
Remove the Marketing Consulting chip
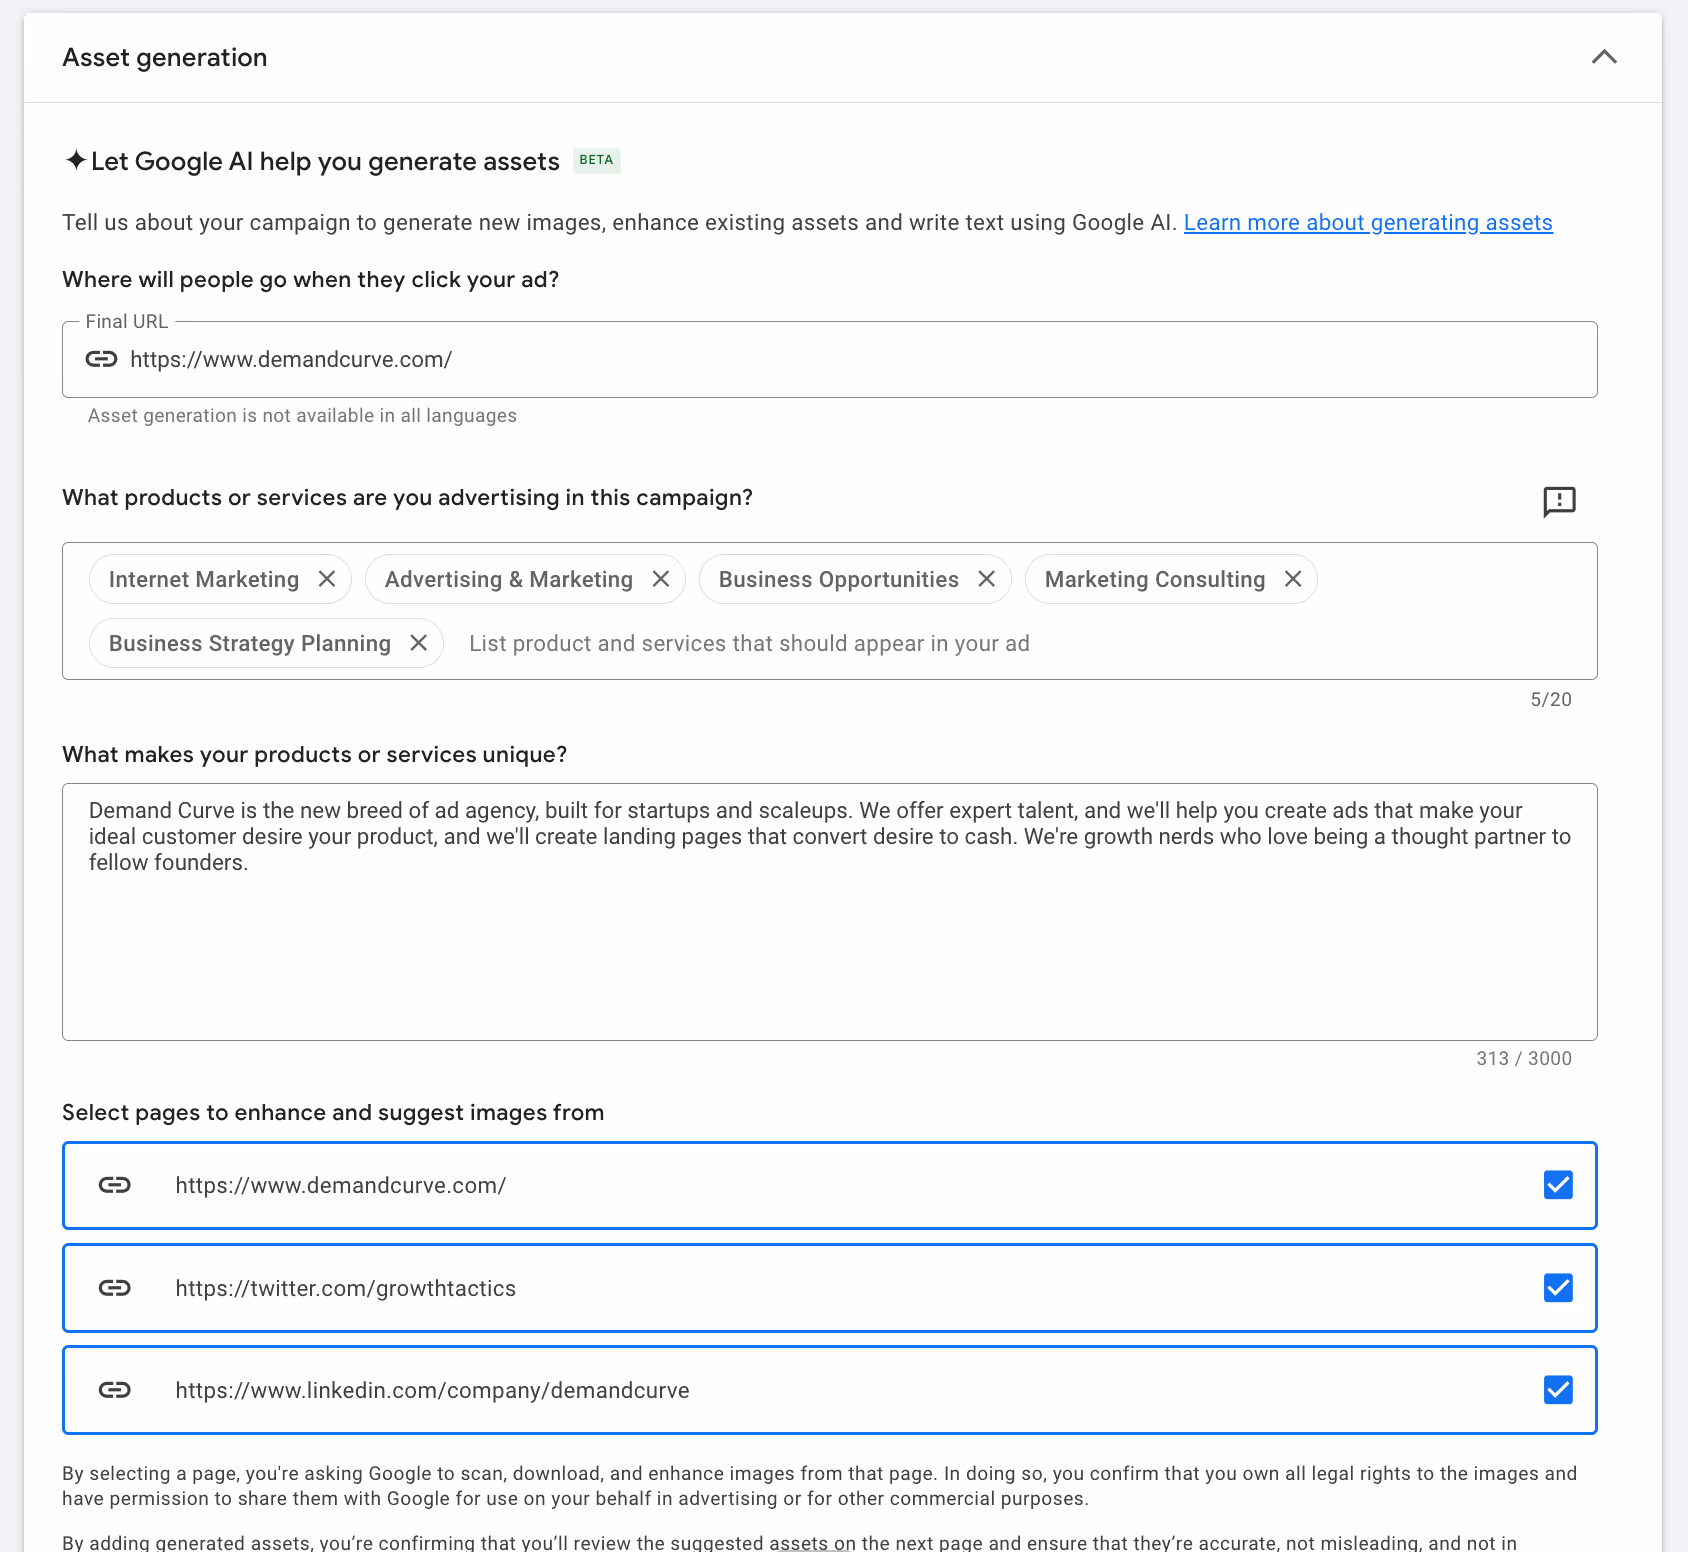coord(1293,579)
